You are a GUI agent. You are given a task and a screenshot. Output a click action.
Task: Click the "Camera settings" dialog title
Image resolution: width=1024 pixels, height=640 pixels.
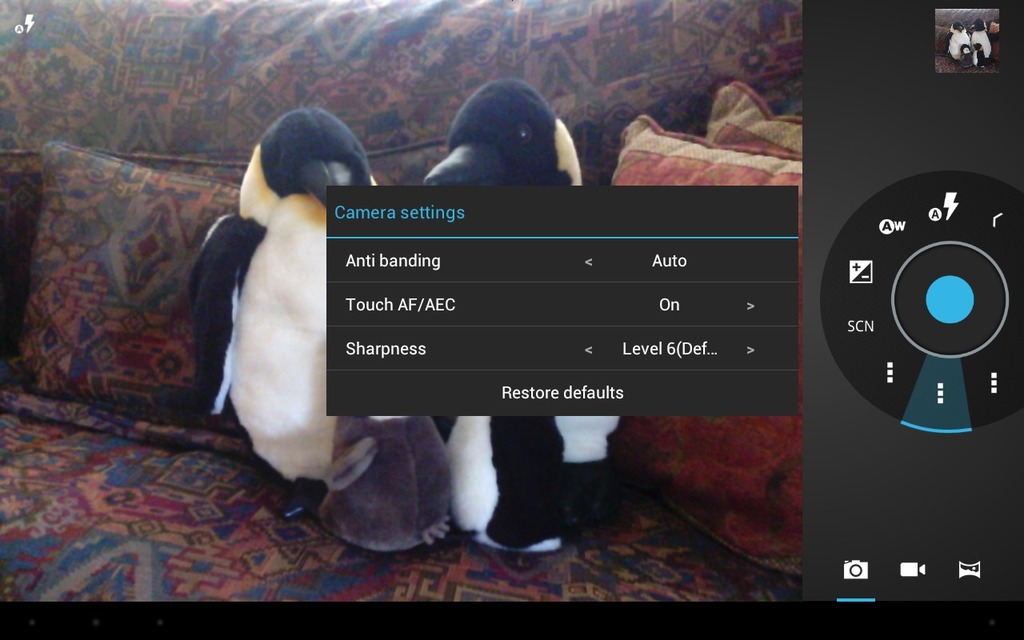point(400,212)
